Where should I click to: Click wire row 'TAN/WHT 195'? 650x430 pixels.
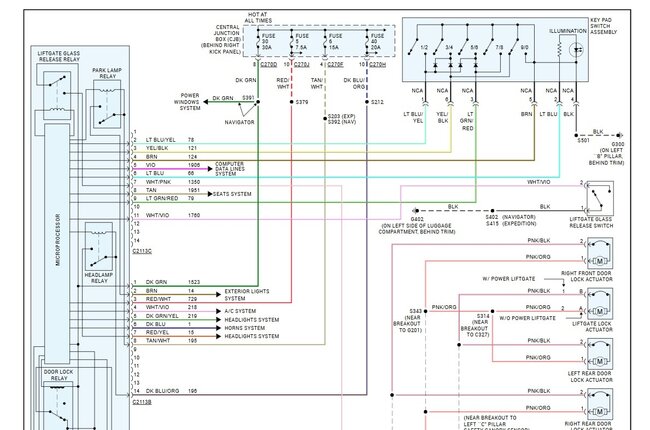pyautogui.click(x=171, y=341)
